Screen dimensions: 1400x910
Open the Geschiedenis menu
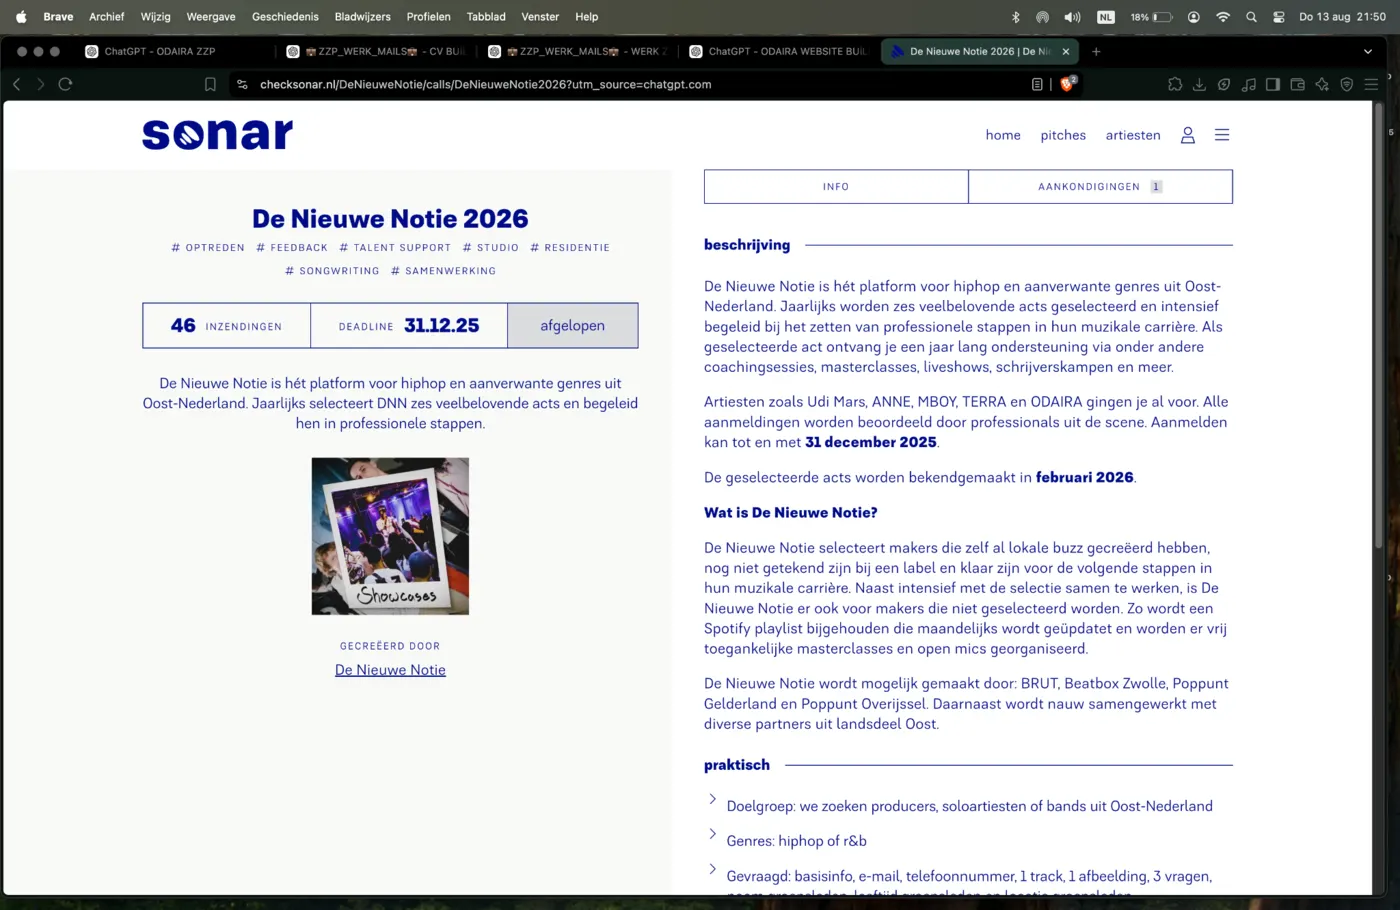[285, 17]
